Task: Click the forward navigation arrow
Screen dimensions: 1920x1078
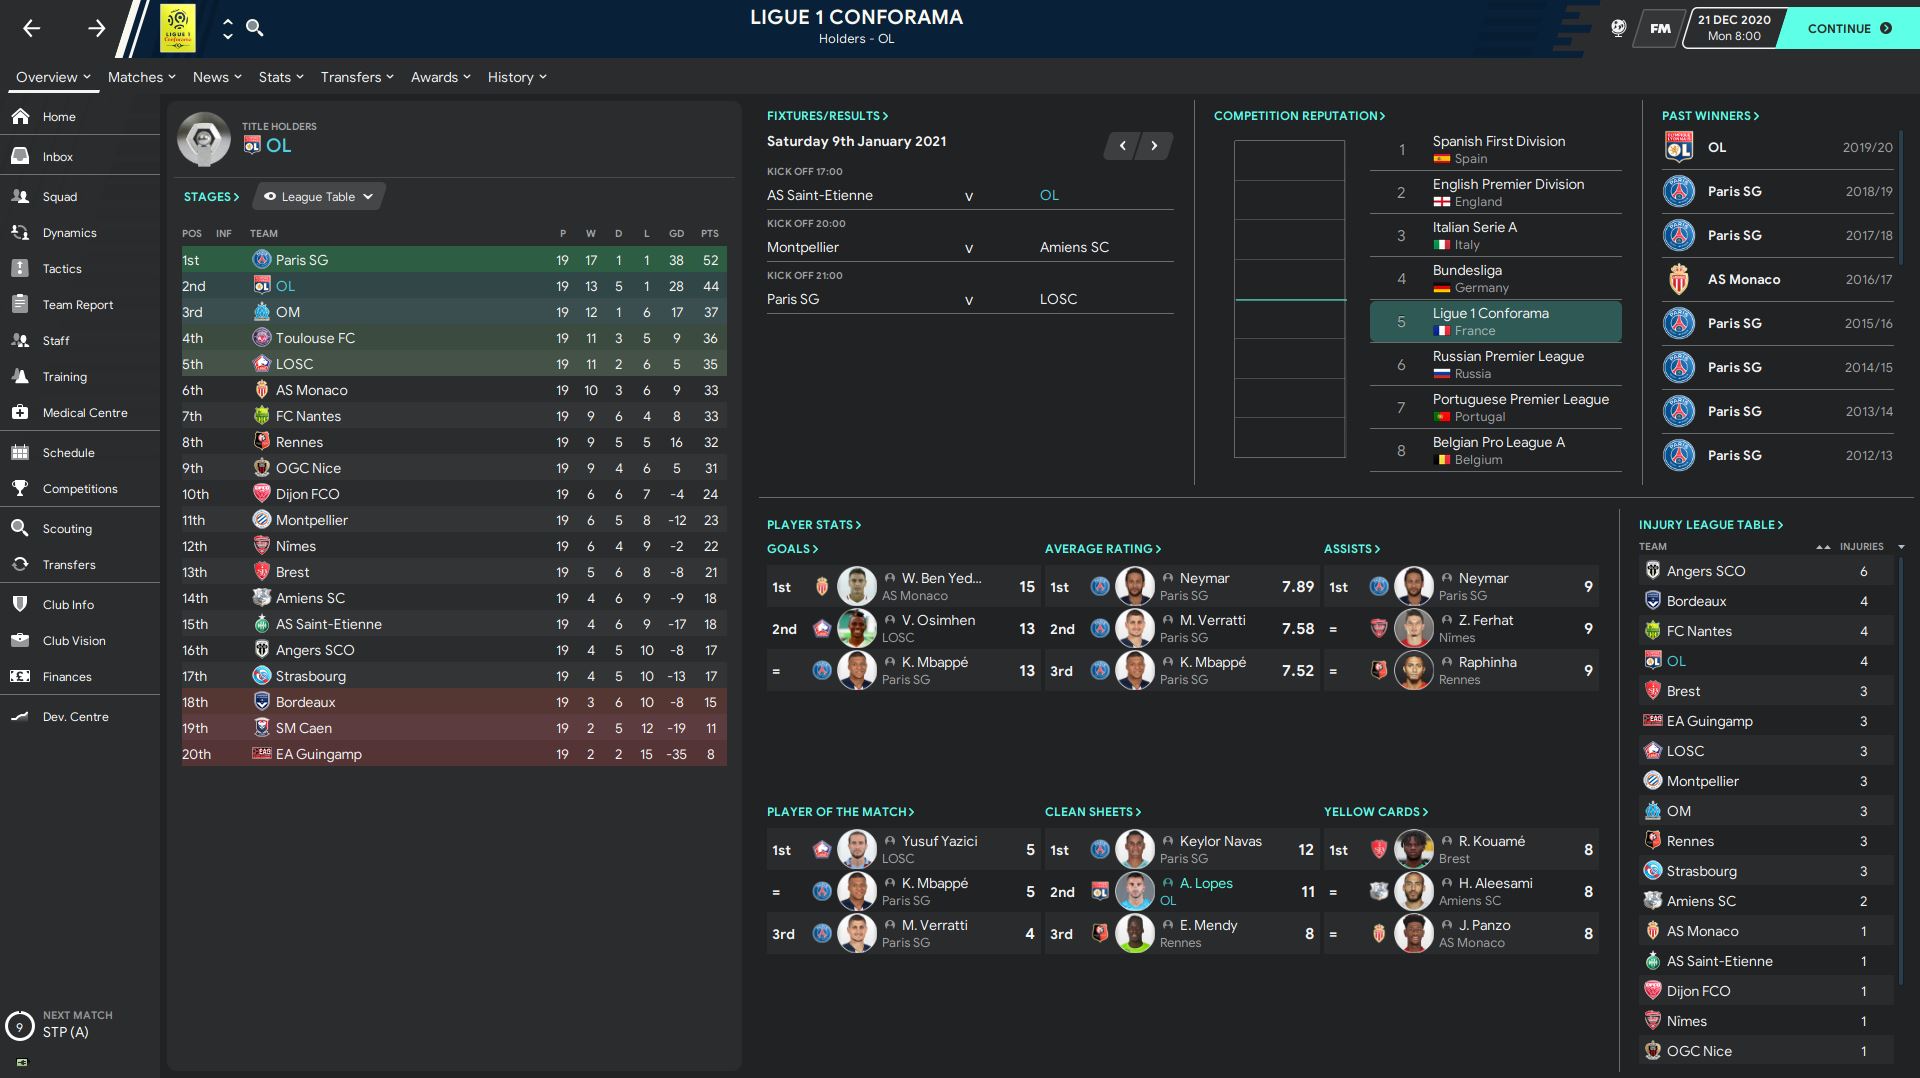Action: (x=96, y=28)
